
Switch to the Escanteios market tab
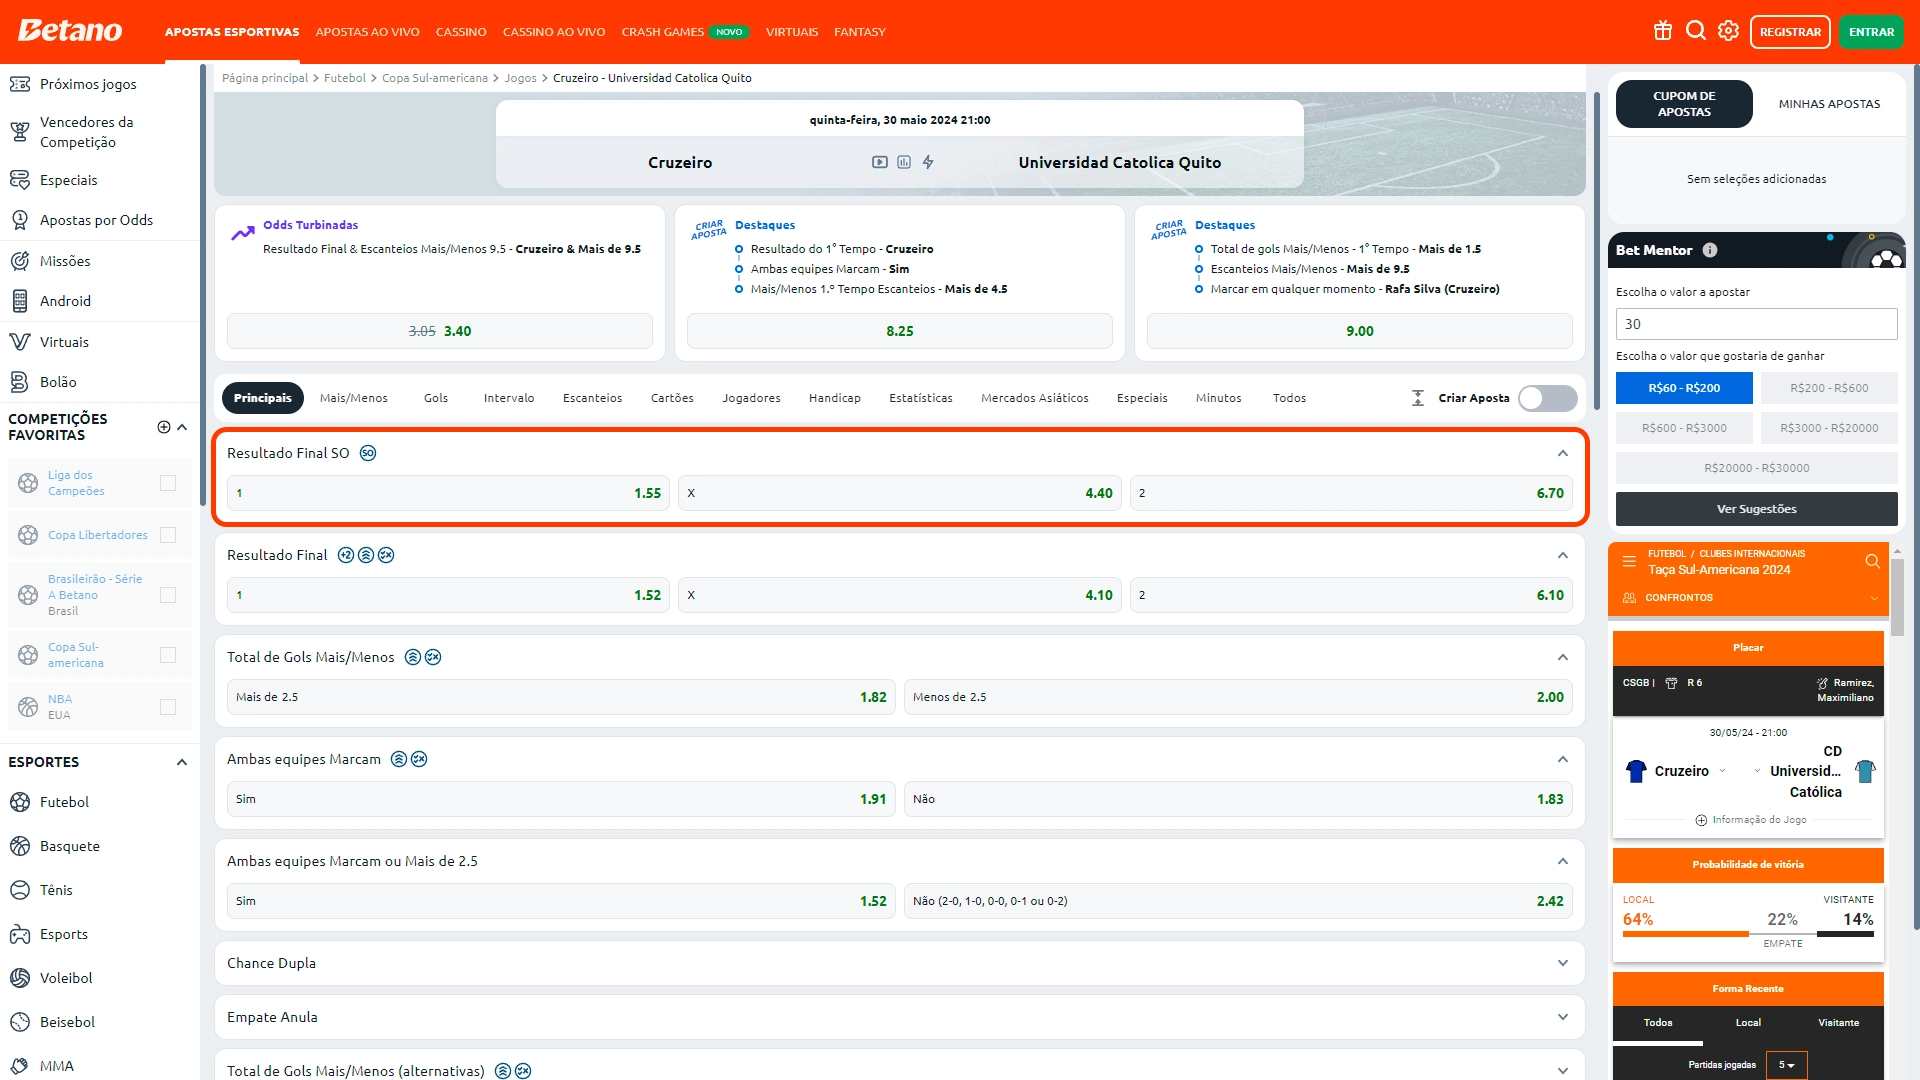[592, 398]
